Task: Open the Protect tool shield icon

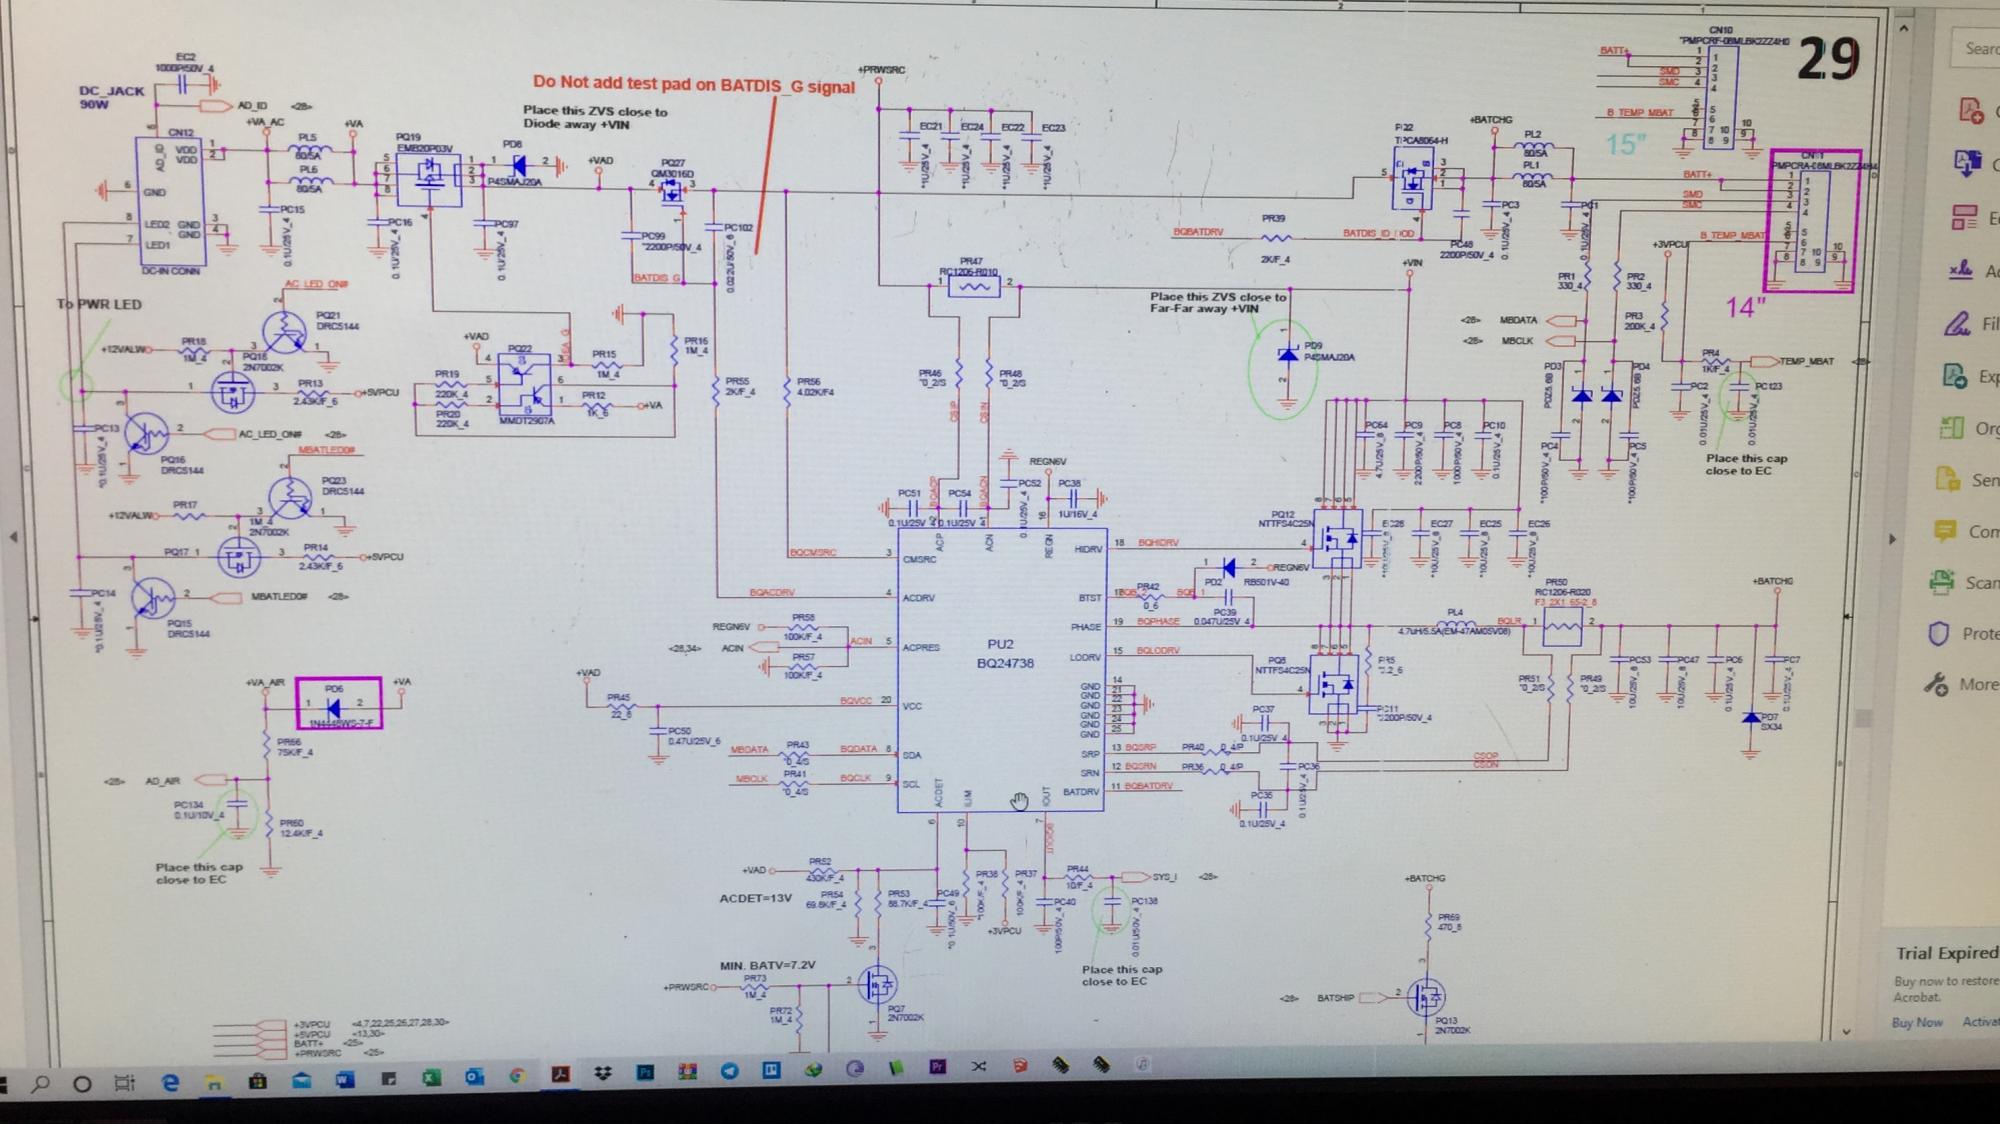Action: (1938, 633)
